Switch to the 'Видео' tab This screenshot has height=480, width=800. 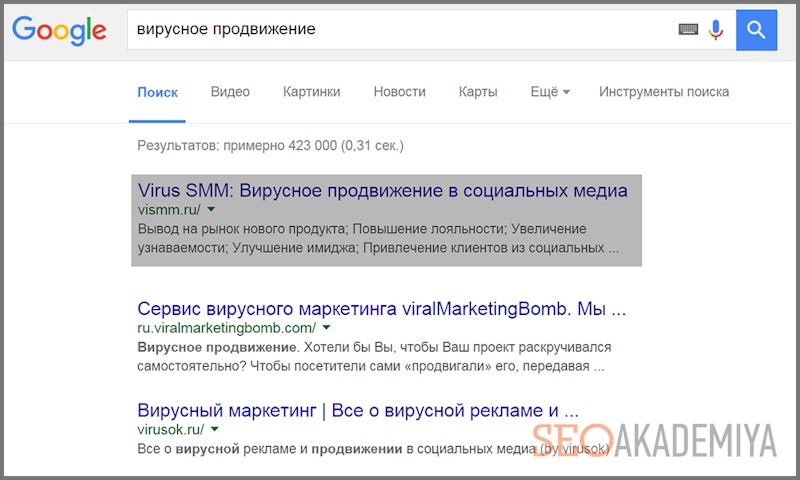(230, 92)
